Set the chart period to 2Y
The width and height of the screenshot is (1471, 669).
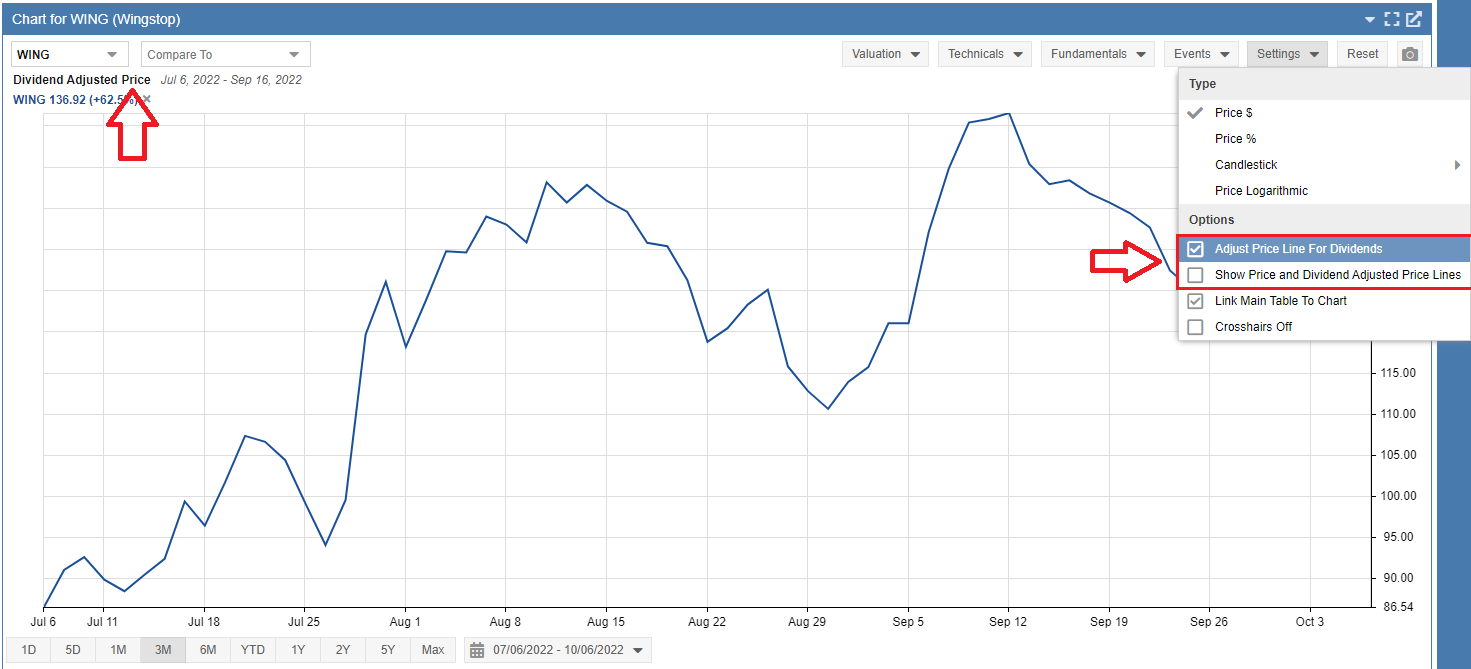point(343,650)
